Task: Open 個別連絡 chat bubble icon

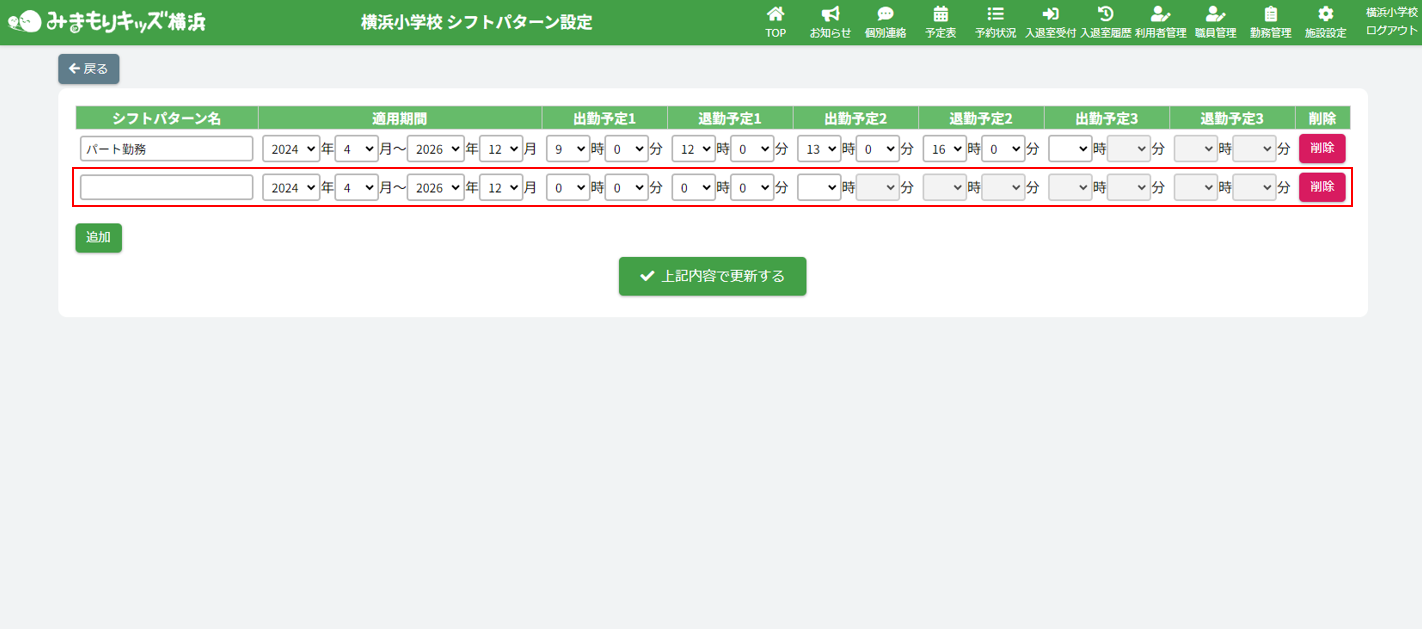Action: 885,14
